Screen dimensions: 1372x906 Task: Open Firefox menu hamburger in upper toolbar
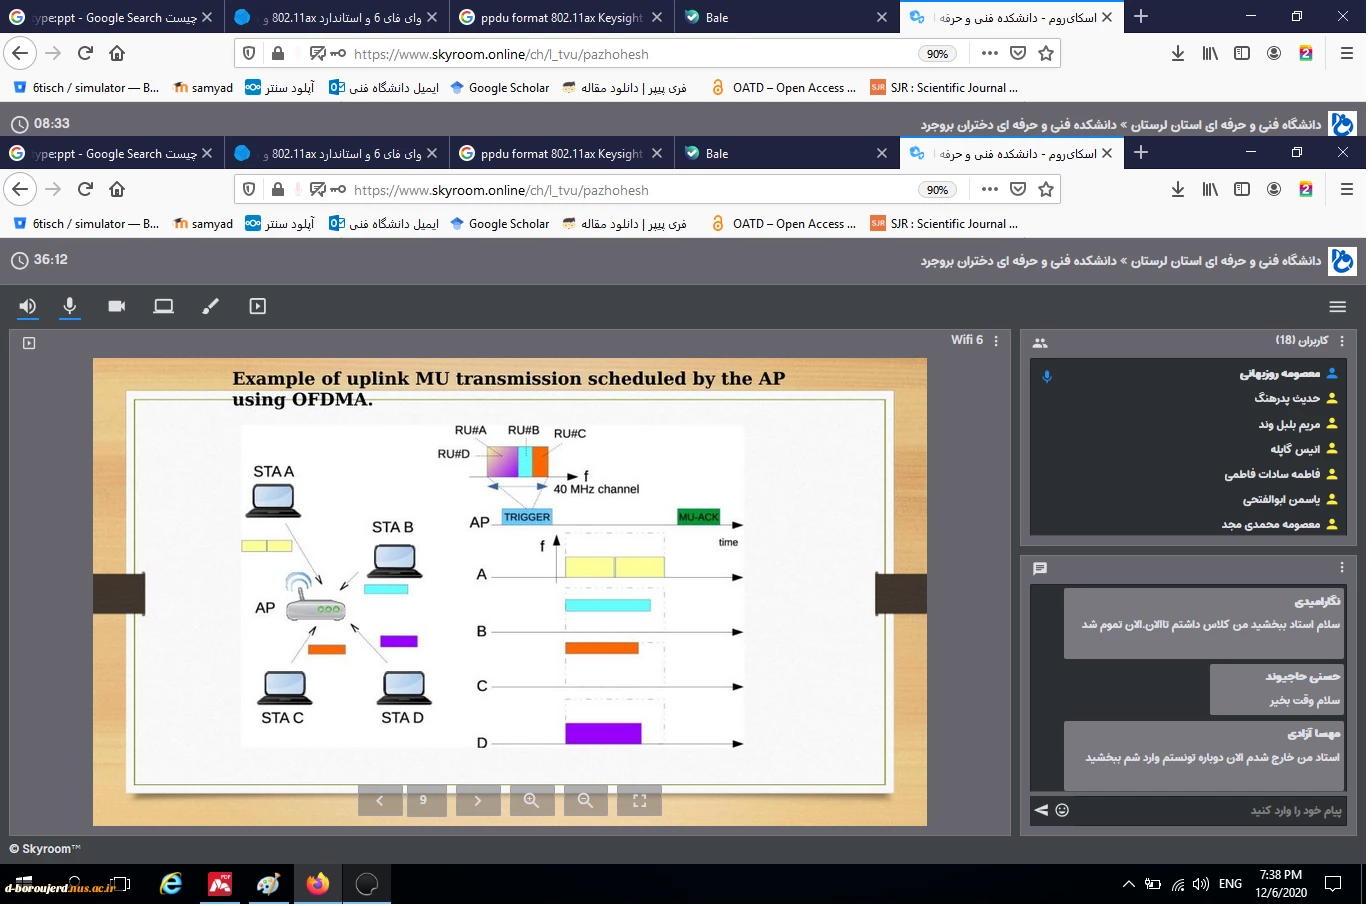click(x=1346, y=54)
